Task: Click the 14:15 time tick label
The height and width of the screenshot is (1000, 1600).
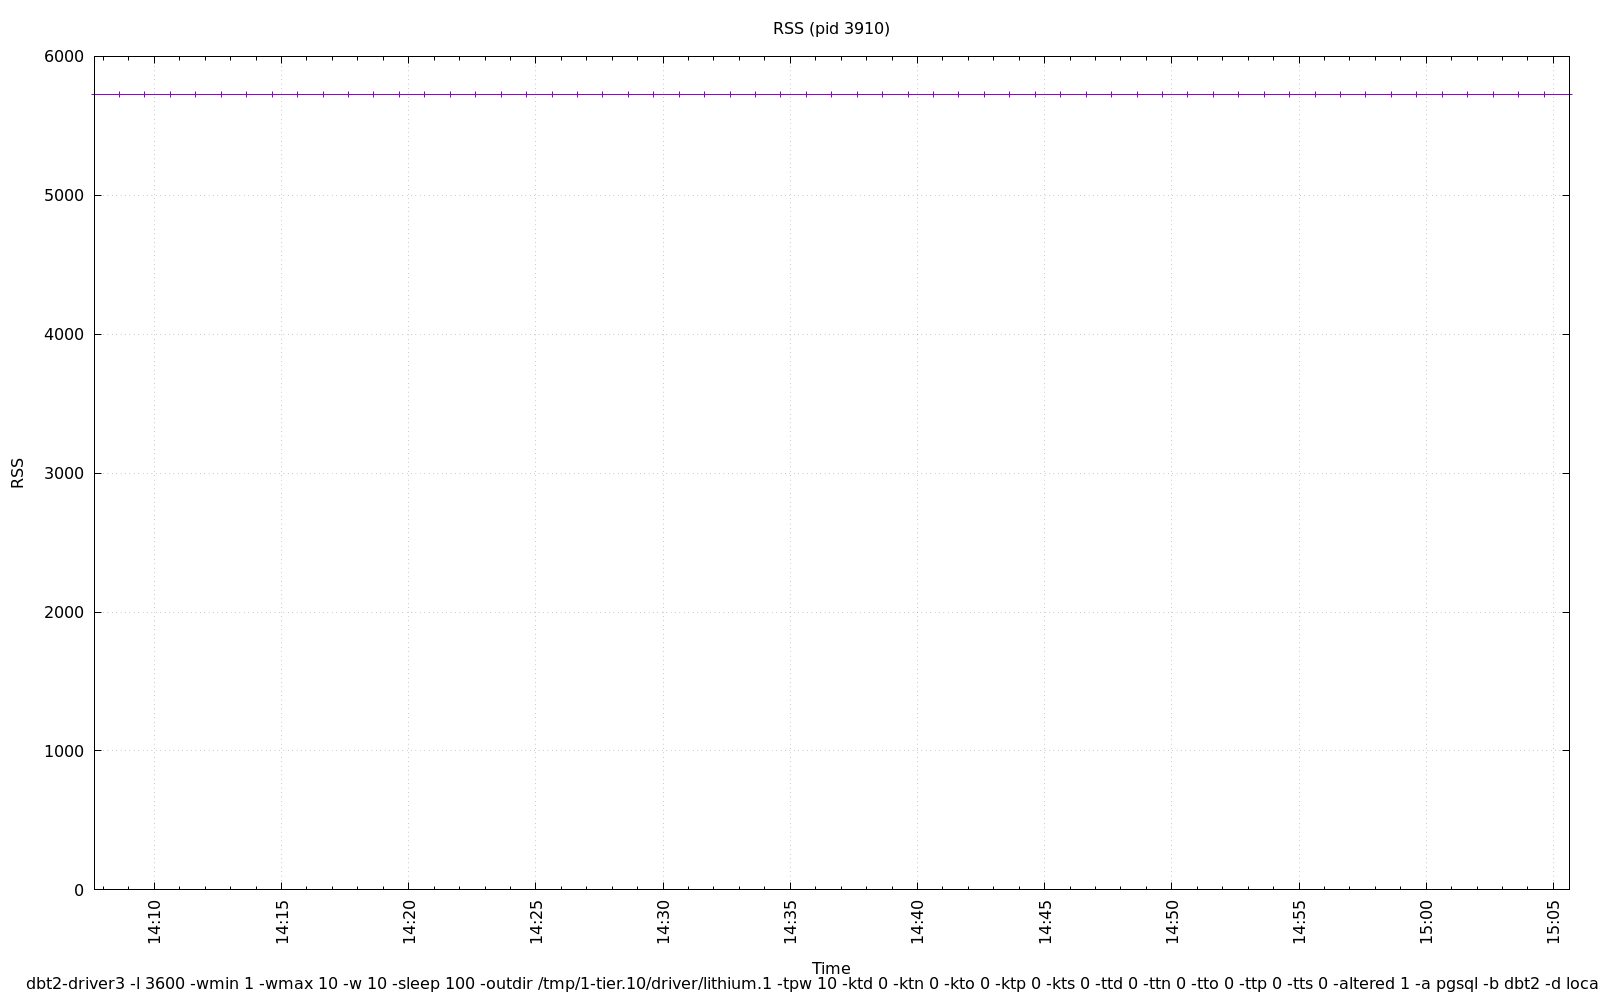Action: 282,921
